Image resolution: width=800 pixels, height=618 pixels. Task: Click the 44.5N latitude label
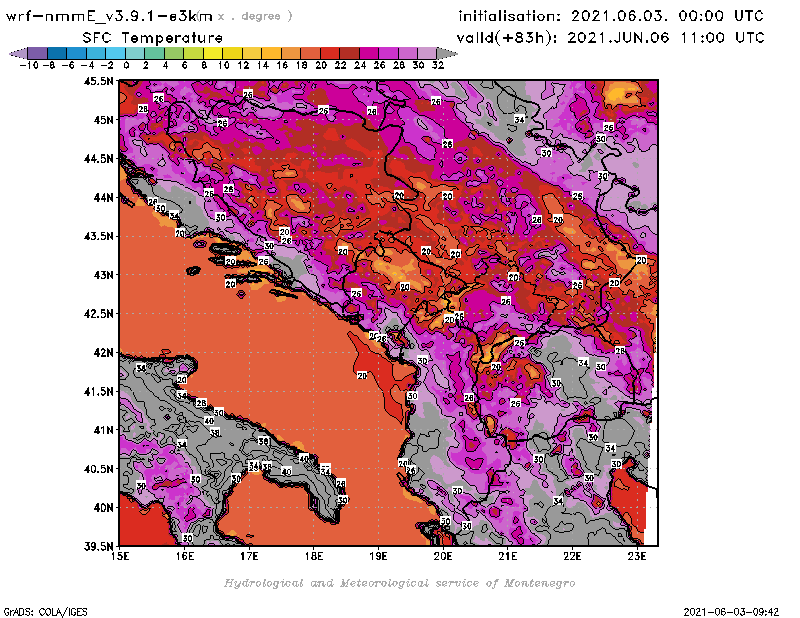tap(98, 159)
